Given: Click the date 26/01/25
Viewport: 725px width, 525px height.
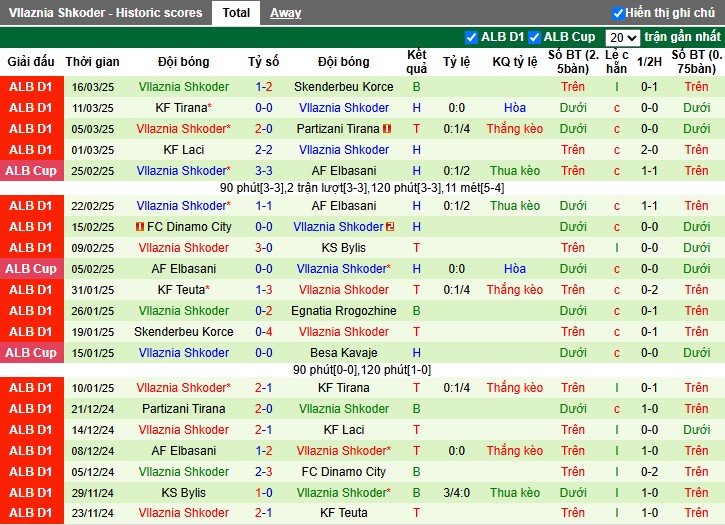Looking at the screenshot, I should tap(92, 311).
